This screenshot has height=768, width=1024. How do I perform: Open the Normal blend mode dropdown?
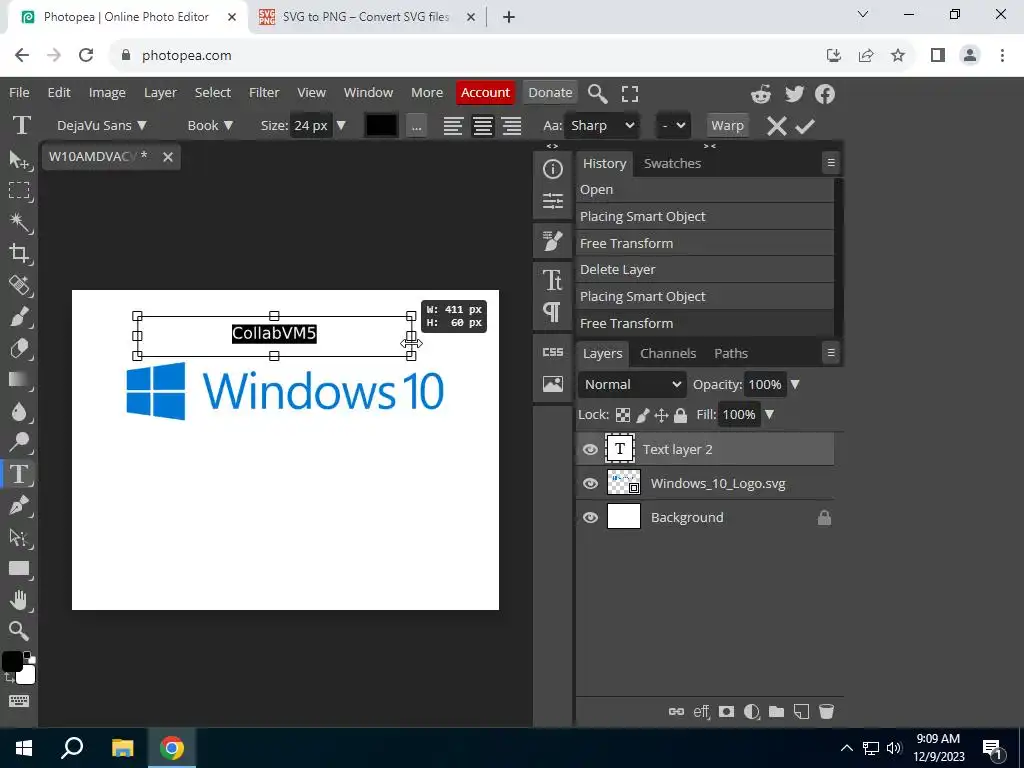(x=632, y=385)
